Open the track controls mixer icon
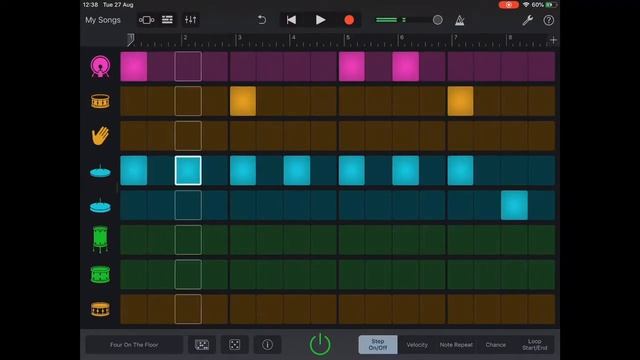The image size is (640, 360). (x=190, y=20)
